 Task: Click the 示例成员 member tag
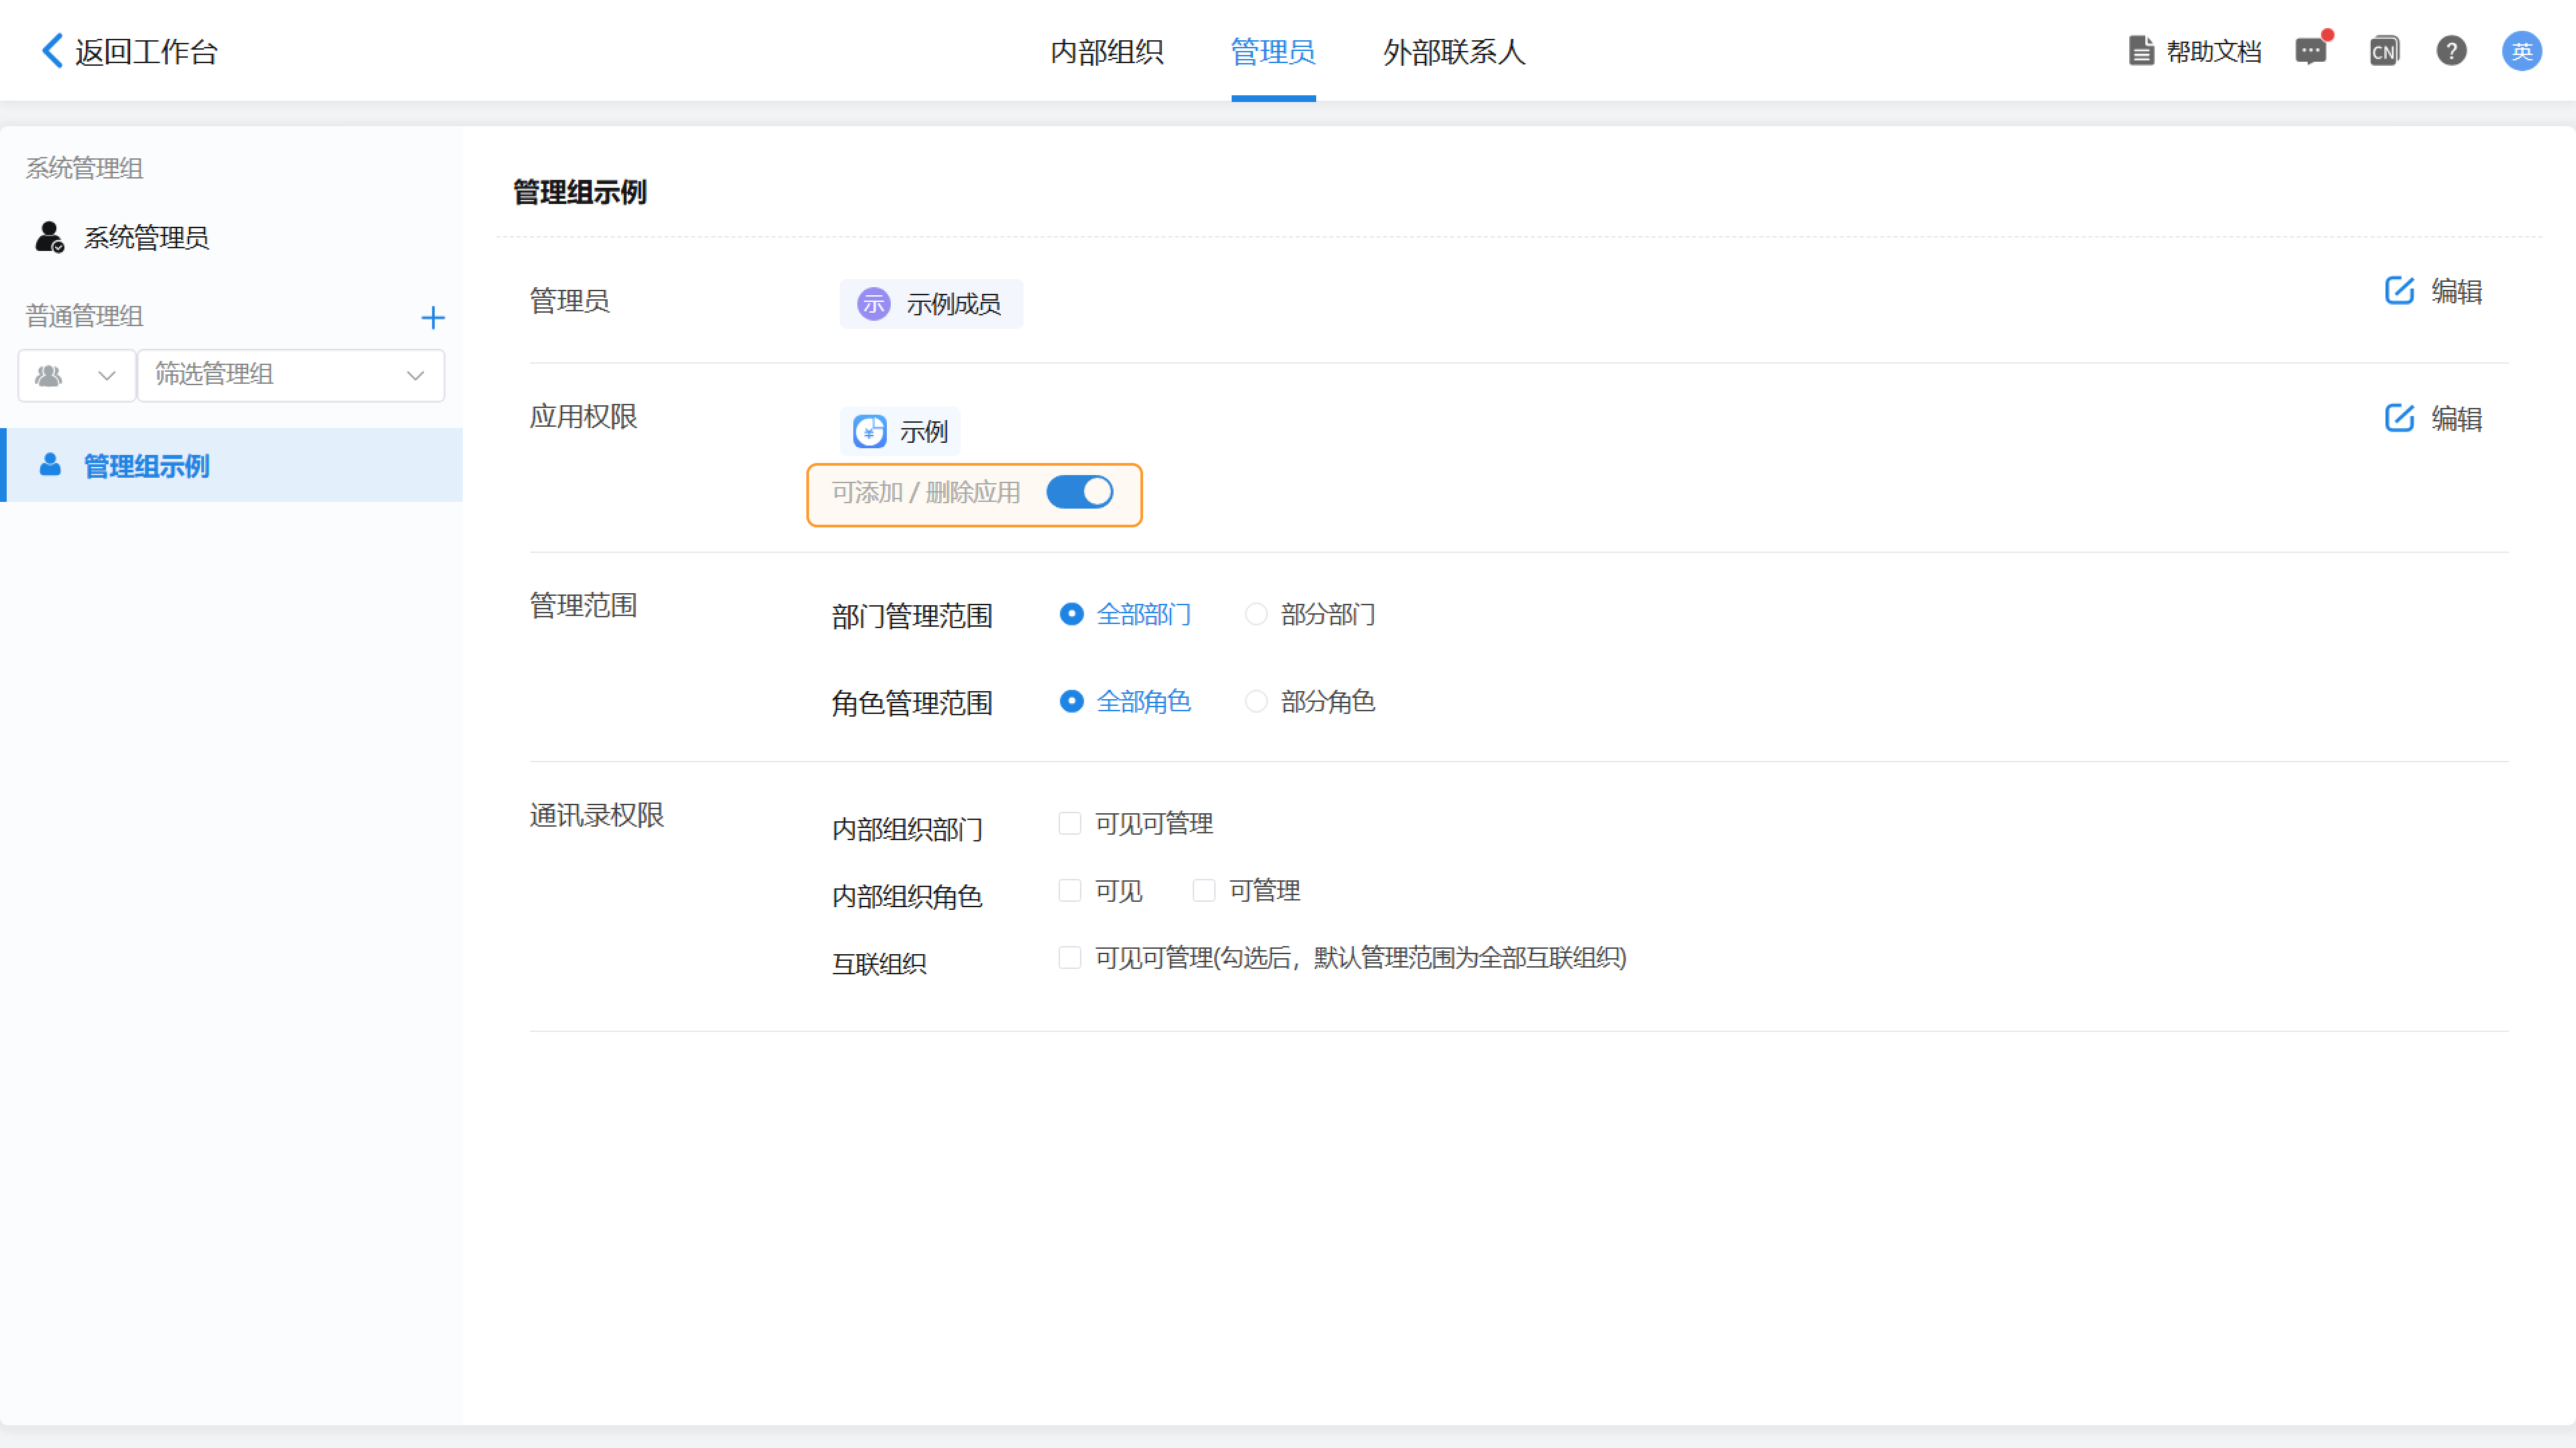931,304
